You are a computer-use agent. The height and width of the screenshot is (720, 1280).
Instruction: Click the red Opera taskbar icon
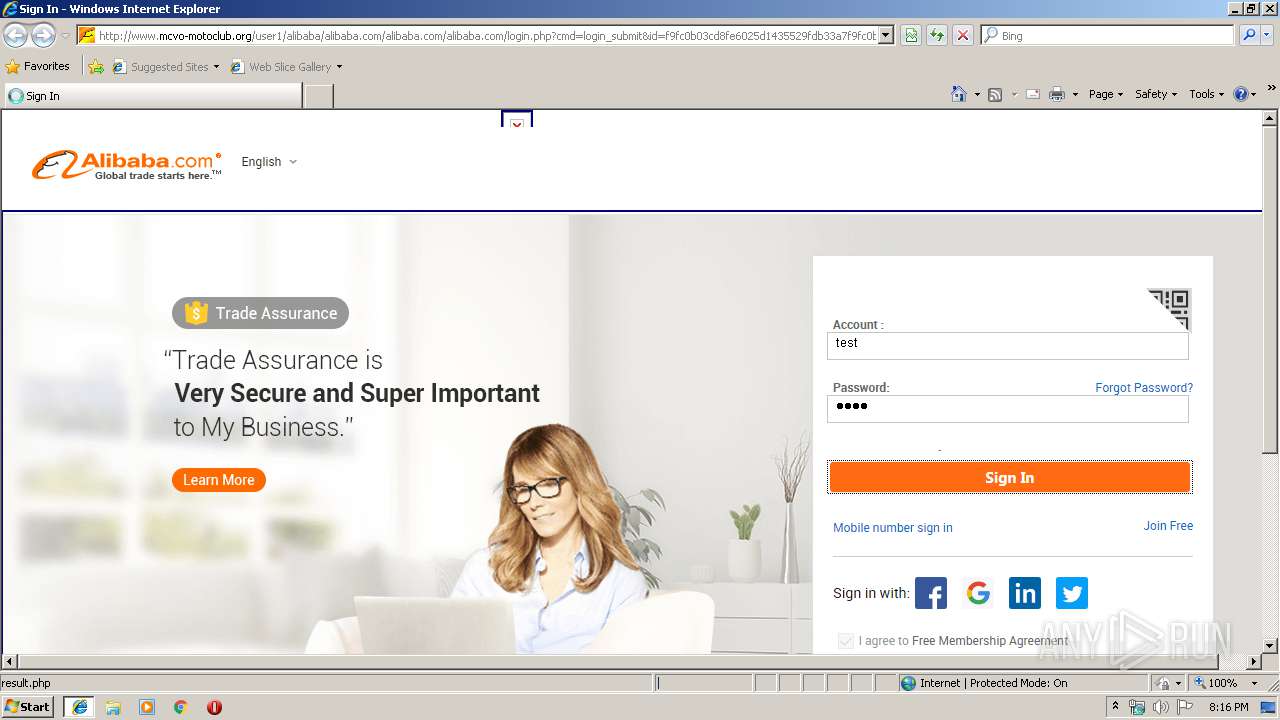pos(214,707)
